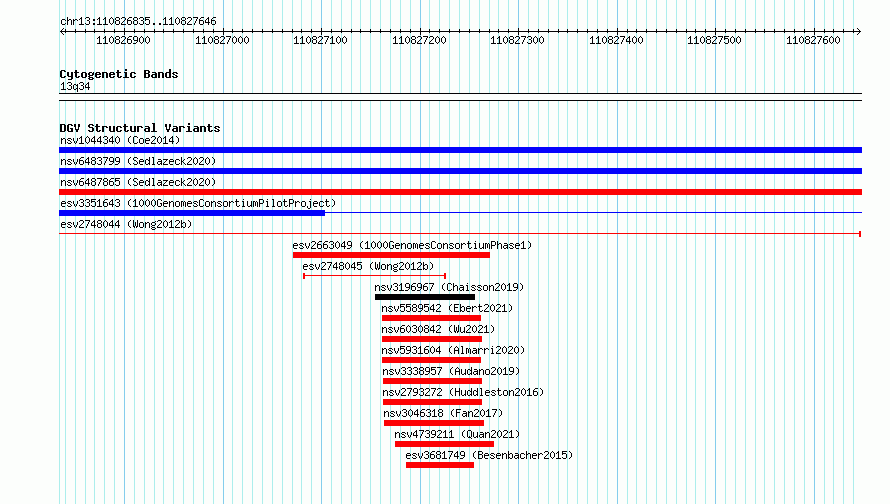Click ruler position 110826900
Viewport: 890px width, 504px height.
pyautogui.click(x=123, y=40)
